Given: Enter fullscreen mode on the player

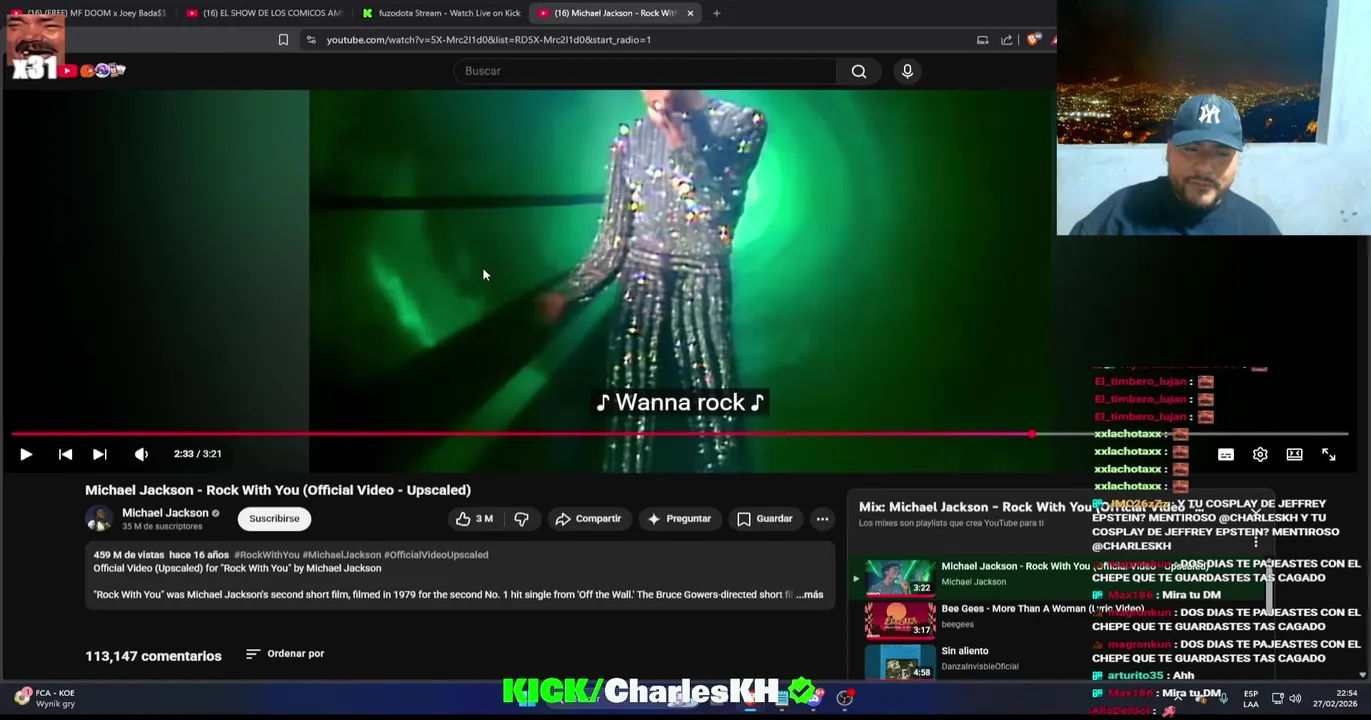Looking at the screenshot, I should (1328, 454).
